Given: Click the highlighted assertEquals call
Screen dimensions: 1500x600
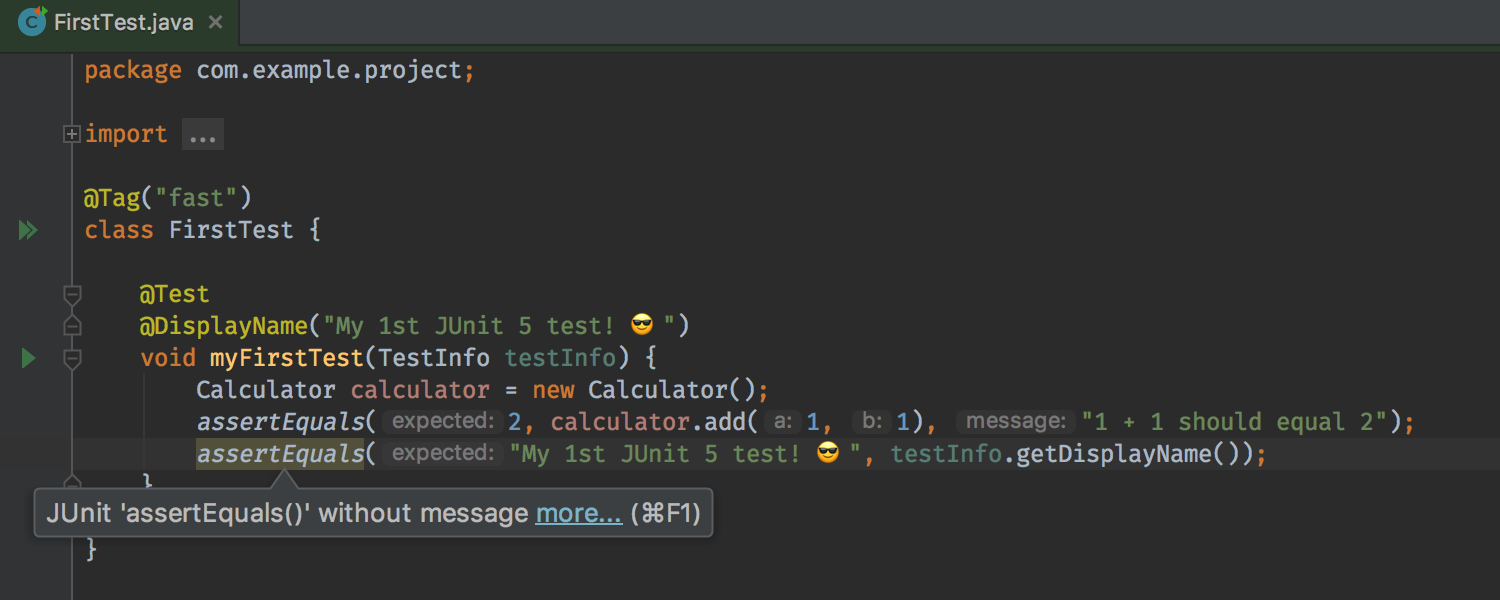Looking at the screenshot, I should (280, 454).
